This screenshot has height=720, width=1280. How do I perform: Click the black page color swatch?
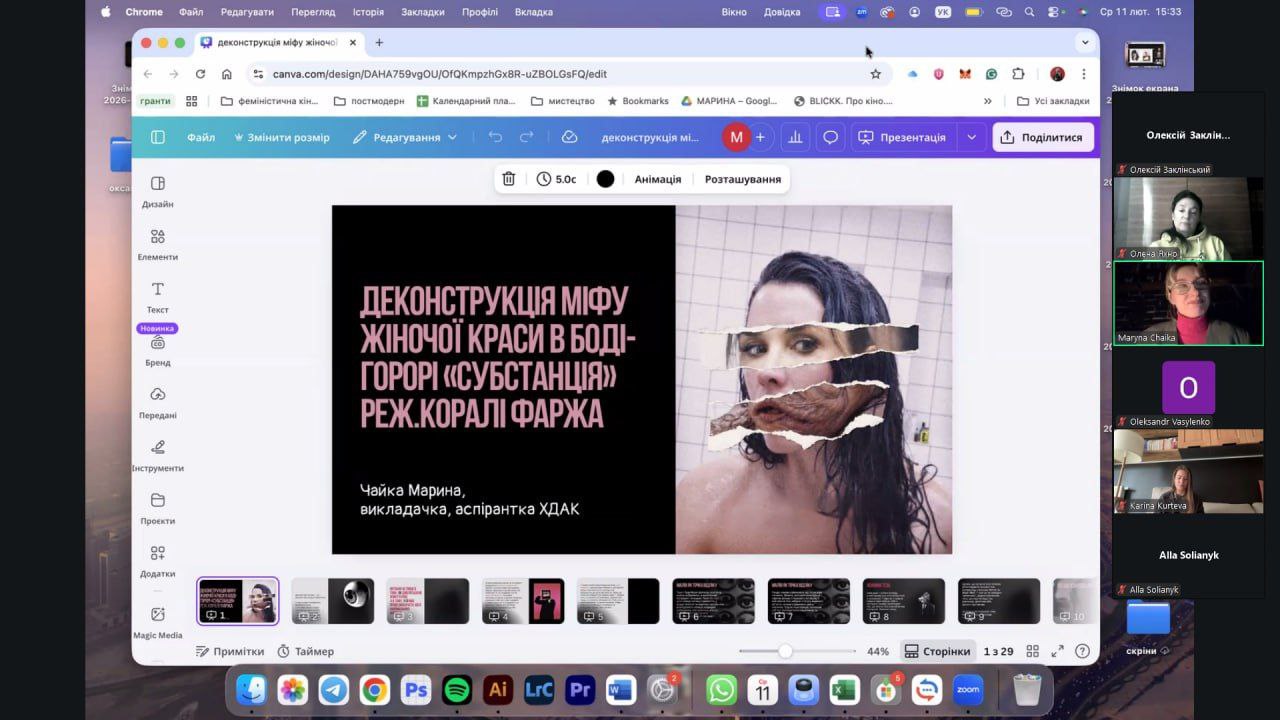[605, 179]
